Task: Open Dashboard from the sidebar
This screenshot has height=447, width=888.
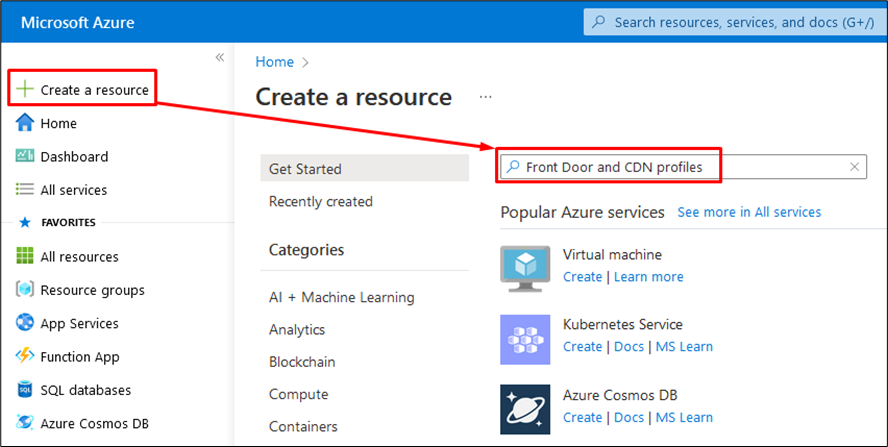Action: tap(74, 156)
